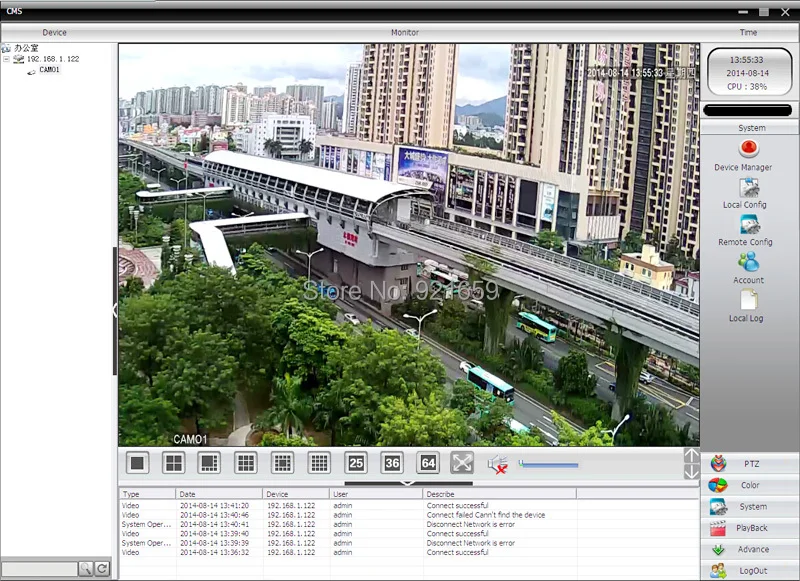Select log row dated 13:36:32
The width and height of the screenshot is (800, 581).
(x=409, y=552)
